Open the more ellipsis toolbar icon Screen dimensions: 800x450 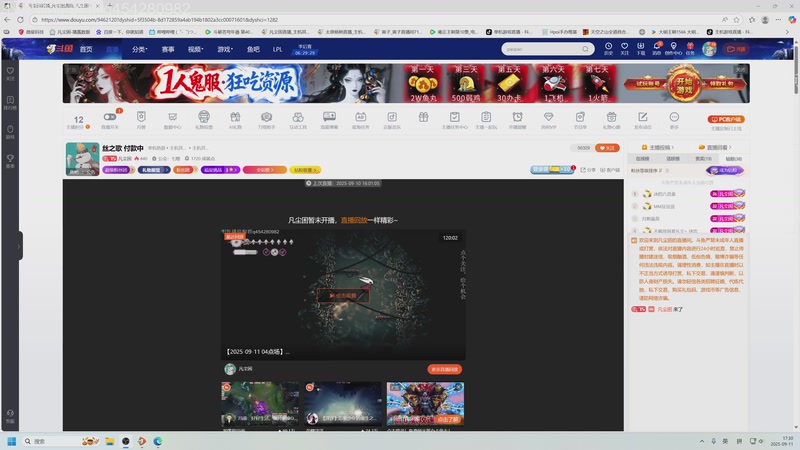[674, 117]
